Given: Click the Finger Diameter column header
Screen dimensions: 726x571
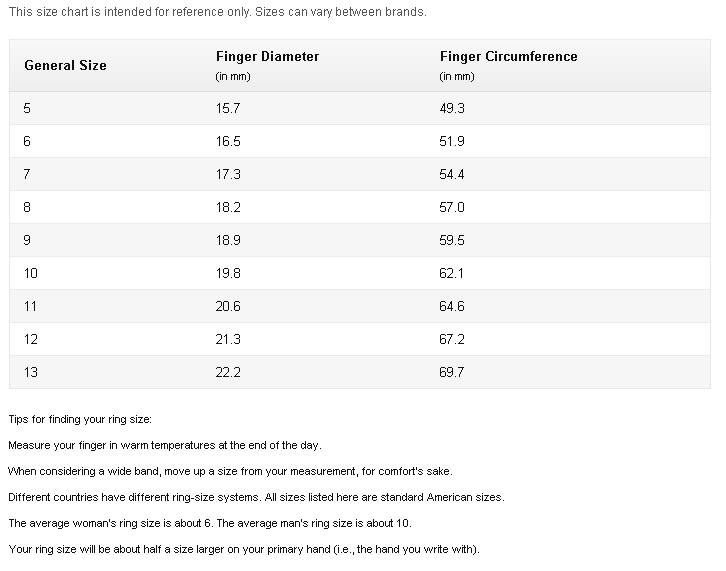Looking at the screenshot, I should click(x=267, y=57).
